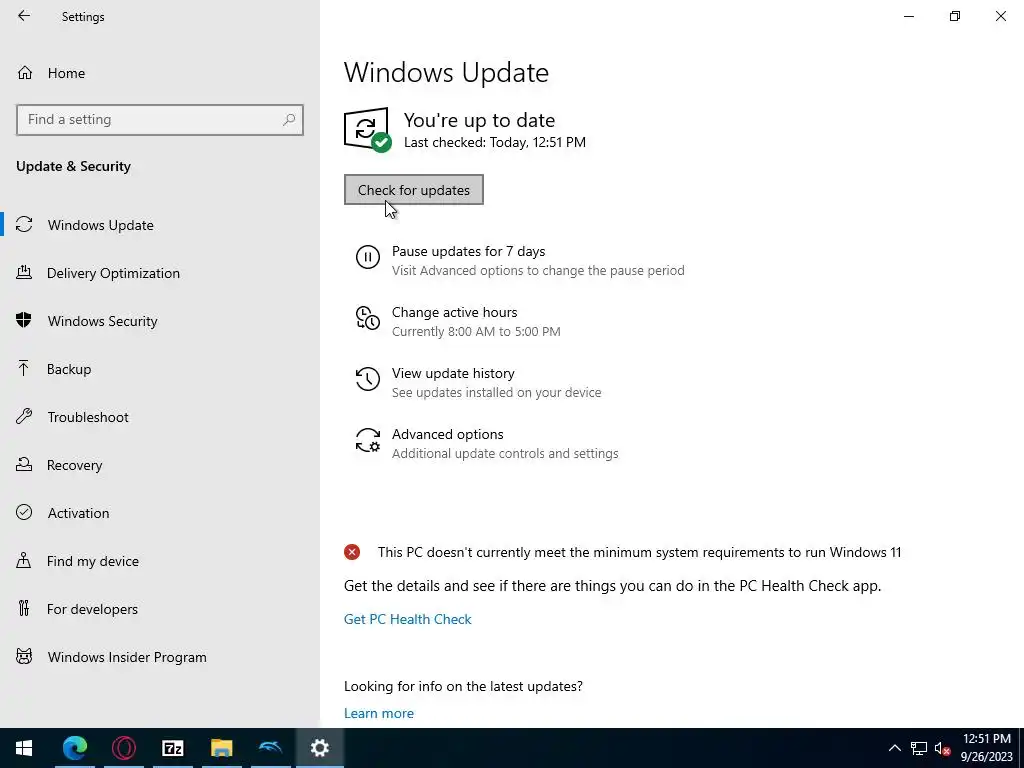Launch Opera browser from taskbar

(x=123, y=748)
